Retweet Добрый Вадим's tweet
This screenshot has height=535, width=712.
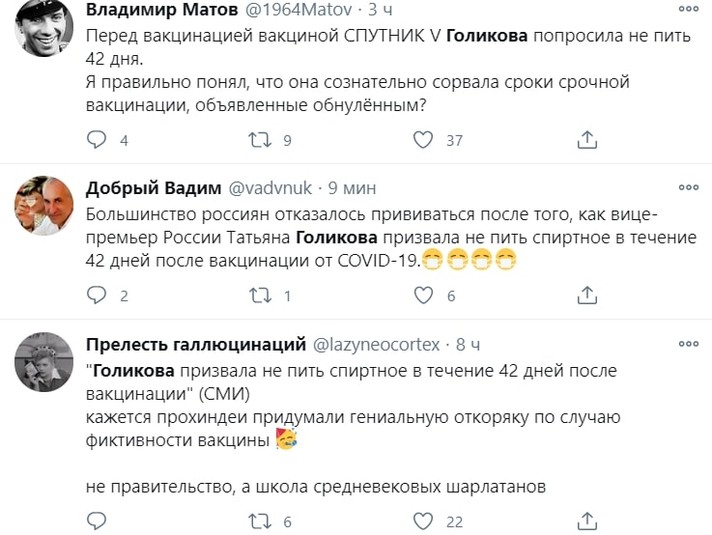pyautogui.click(x=260, y=296)
